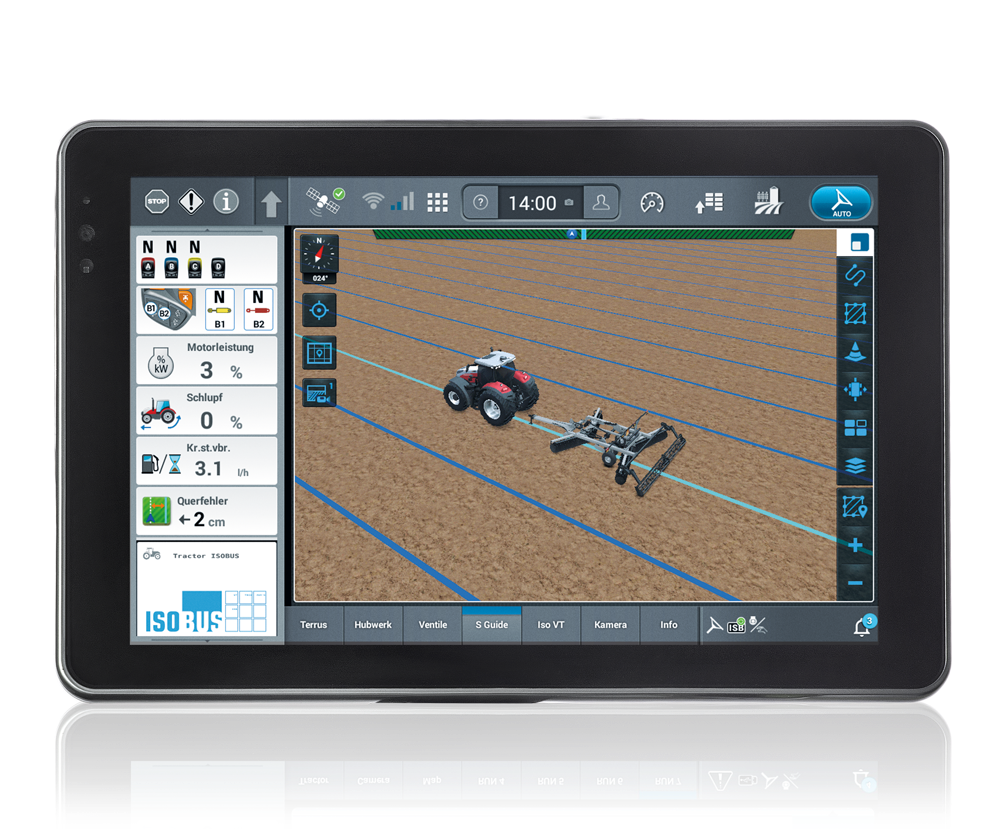The image size is (1000, 829).
Task: Tap the STOP octagon icon
Action: tap(157, 202)
